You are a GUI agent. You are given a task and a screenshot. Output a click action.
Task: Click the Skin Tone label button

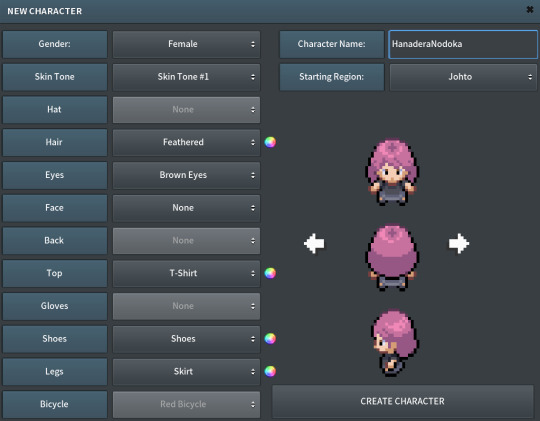[55, 77]
